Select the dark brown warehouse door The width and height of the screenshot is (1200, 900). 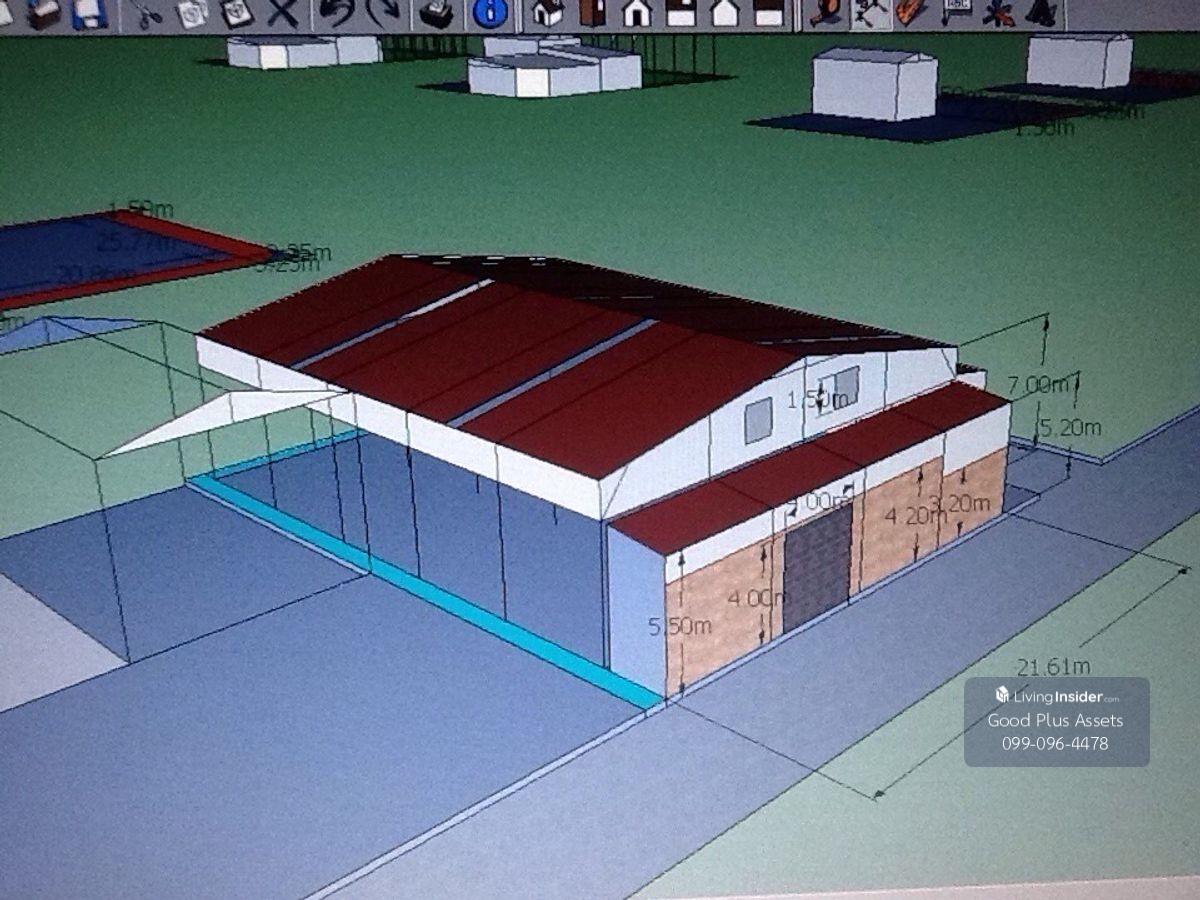[x=818, y=568]
